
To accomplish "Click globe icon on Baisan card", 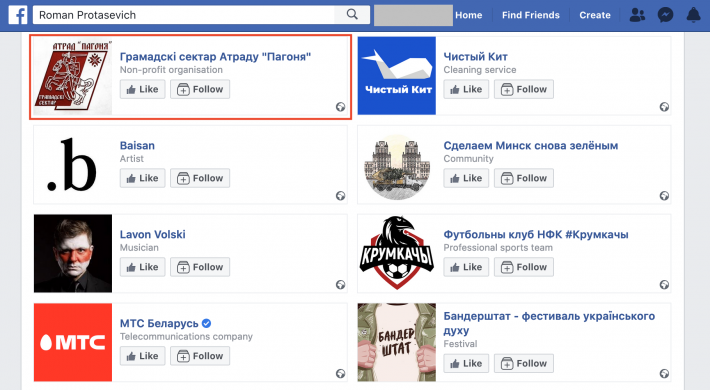I will click(341, 196).
